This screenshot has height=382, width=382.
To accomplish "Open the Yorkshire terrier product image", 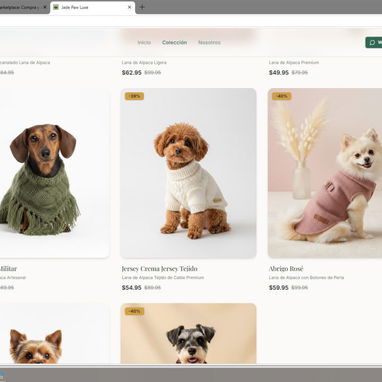I will pos(54,333).
